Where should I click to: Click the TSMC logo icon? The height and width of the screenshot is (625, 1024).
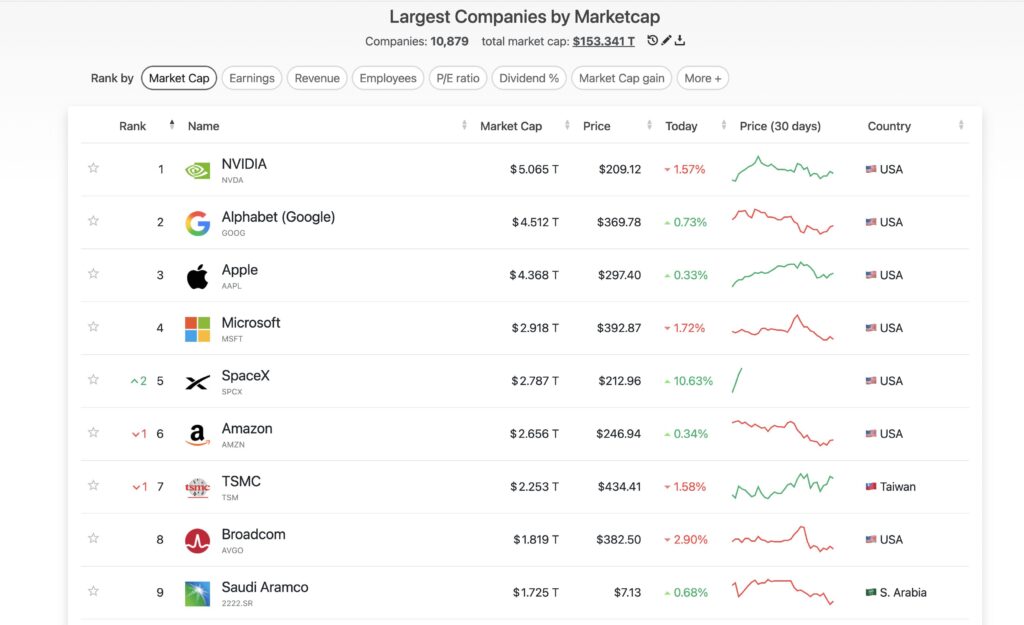[x=197, y=488]
